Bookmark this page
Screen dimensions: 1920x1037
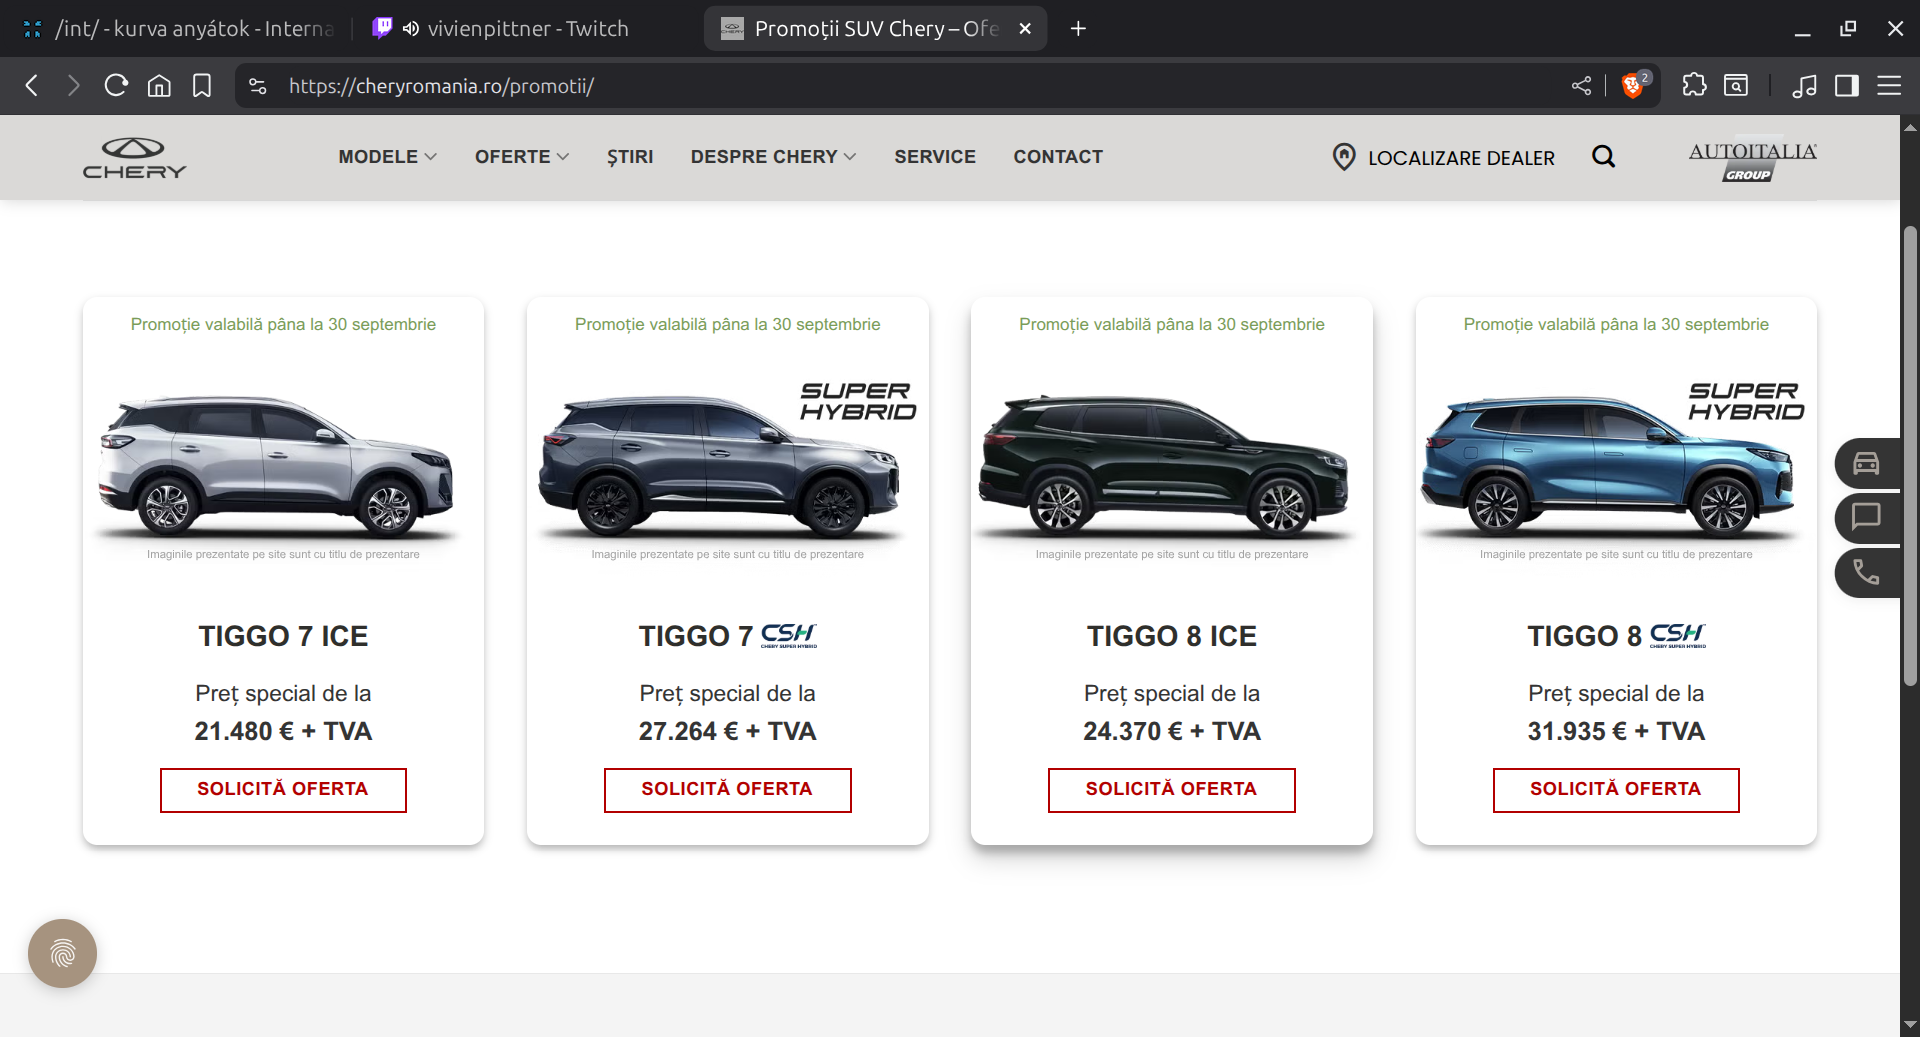(202, 86)
